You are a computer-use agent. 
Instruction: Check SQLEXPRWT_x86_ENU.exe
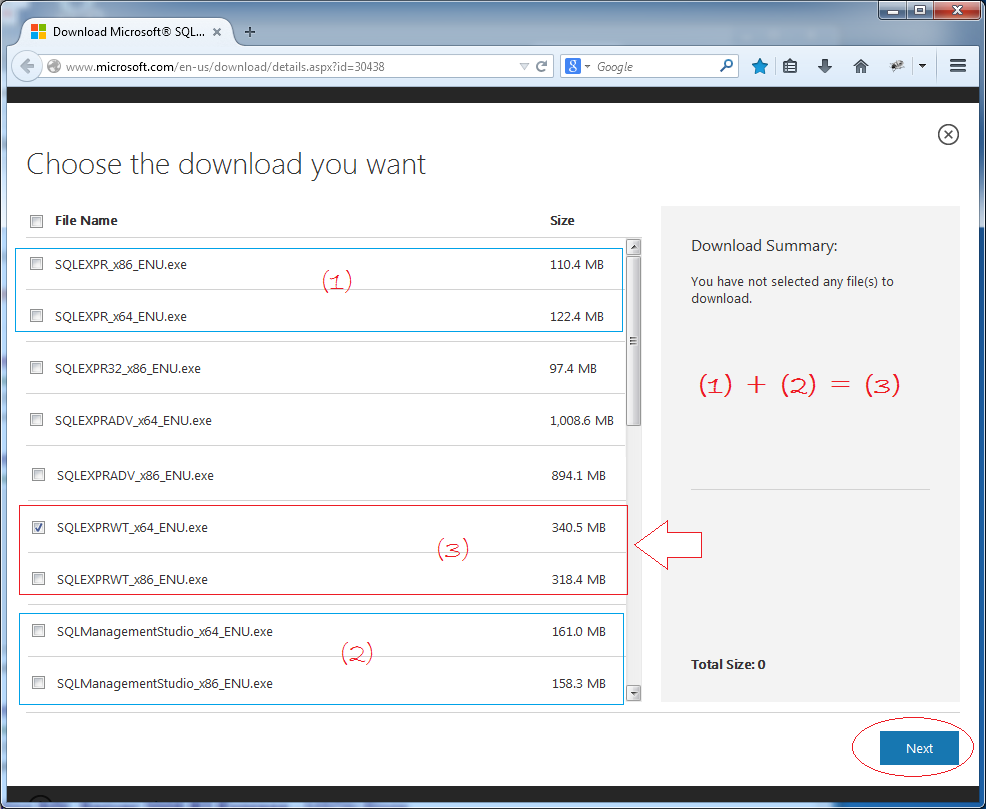click(38, 579)
